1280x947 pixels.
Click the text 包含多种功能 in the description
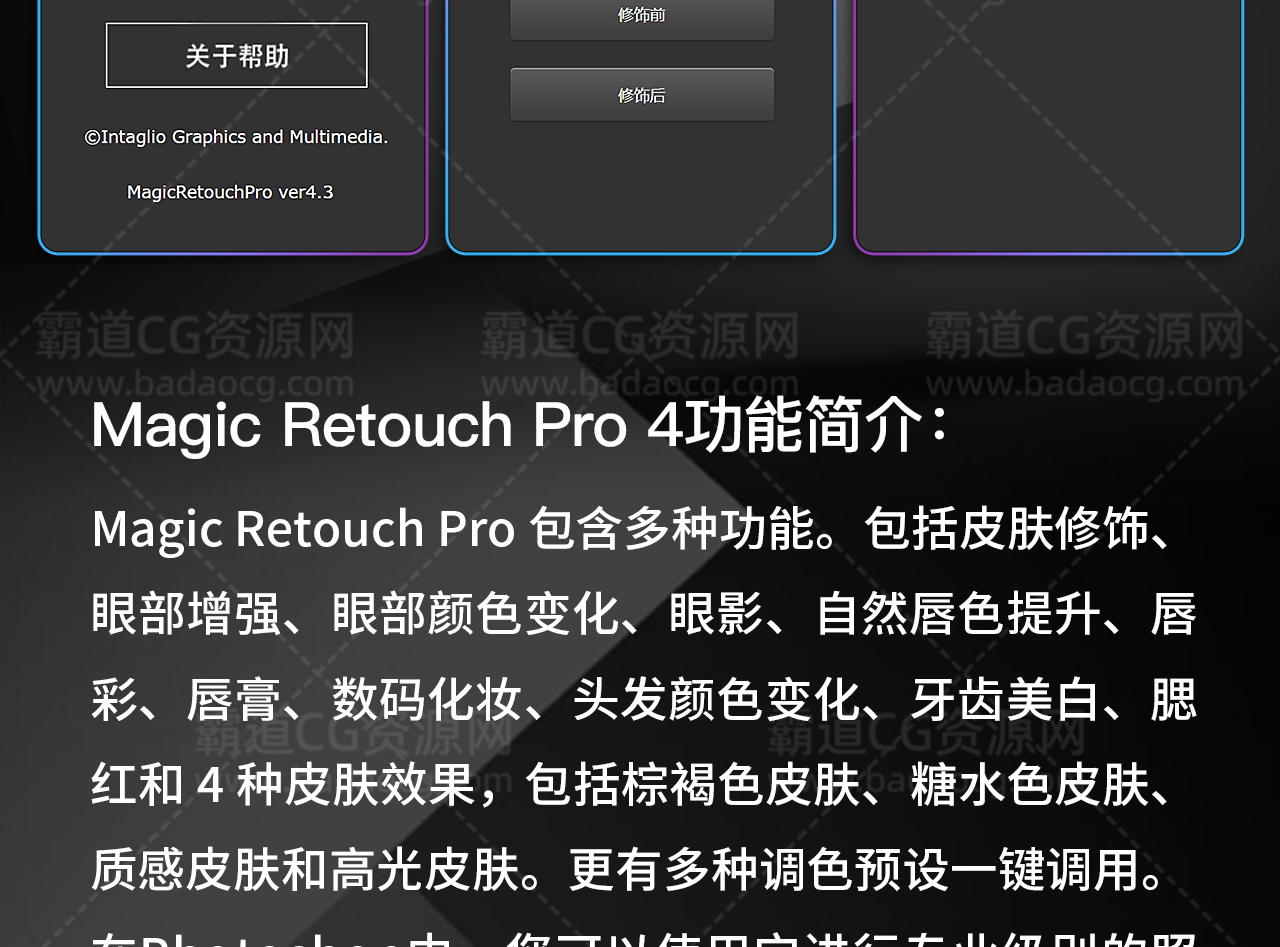[x=670, y=529]
